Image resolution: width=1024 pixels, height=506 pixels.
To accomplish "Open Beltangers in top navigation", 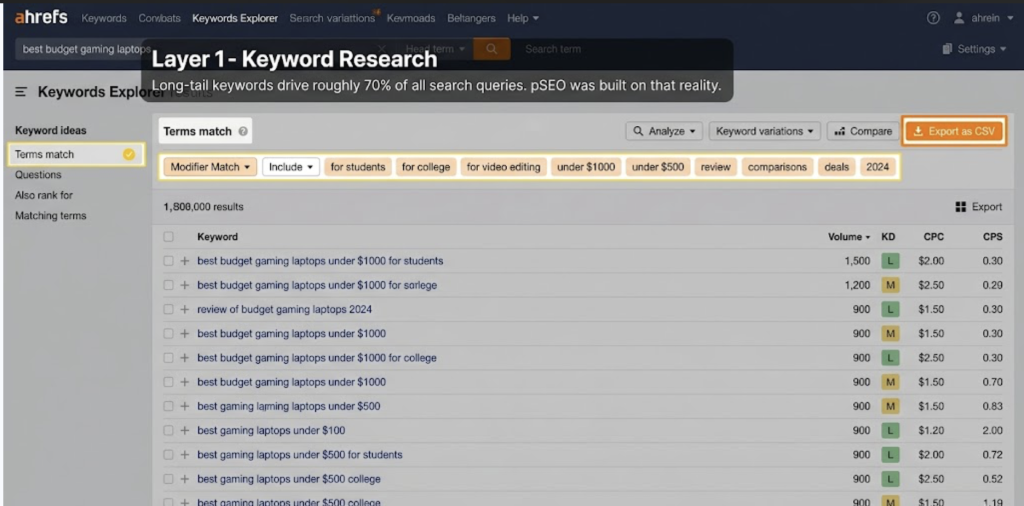I will (472, 18).
